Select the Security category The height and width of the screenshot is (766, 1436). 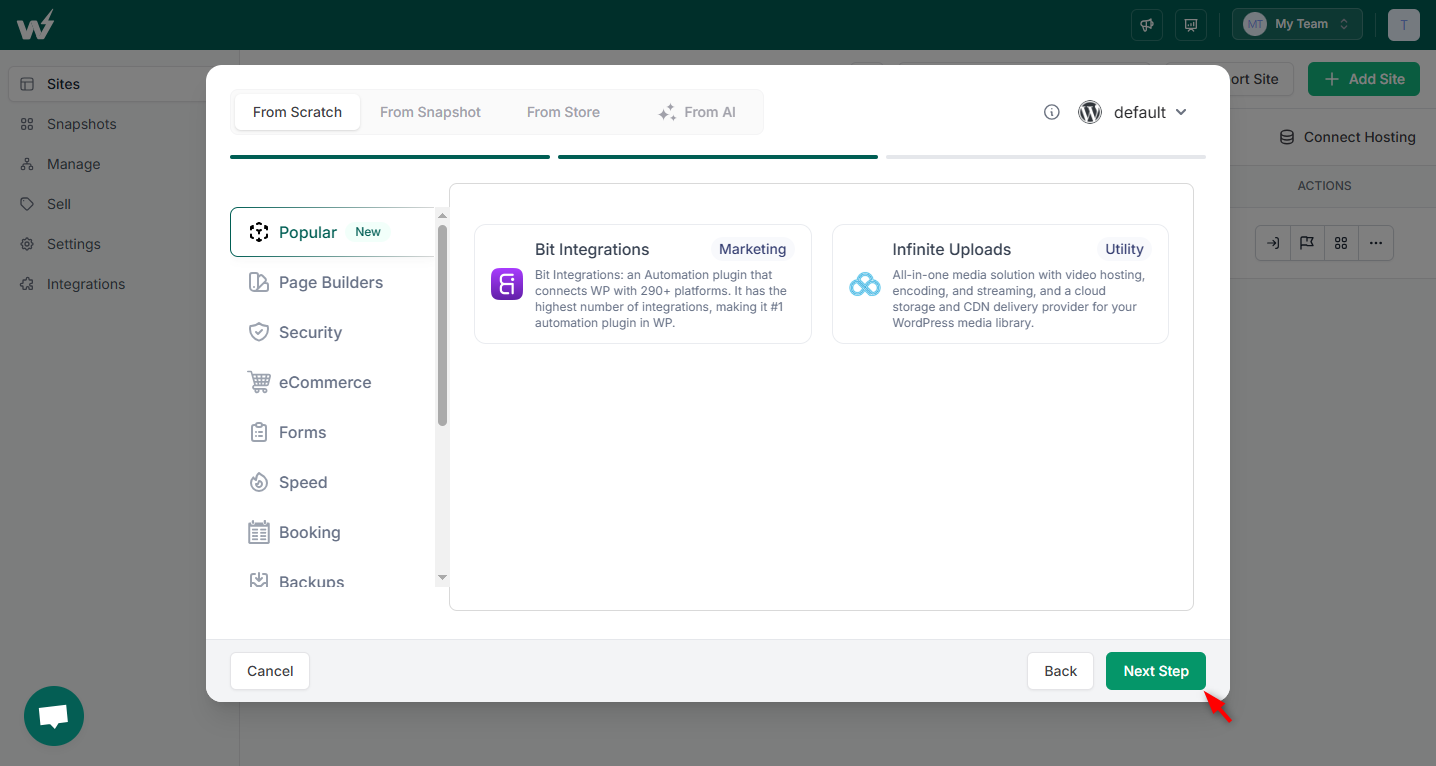pos(332,332)
